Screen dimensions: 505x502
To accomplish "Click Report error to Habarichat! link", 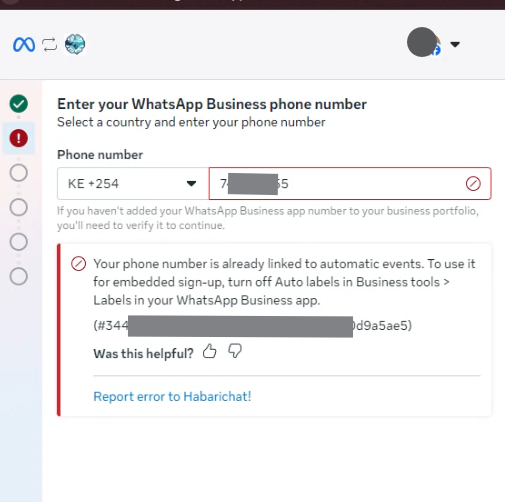I will coord(172,397).
